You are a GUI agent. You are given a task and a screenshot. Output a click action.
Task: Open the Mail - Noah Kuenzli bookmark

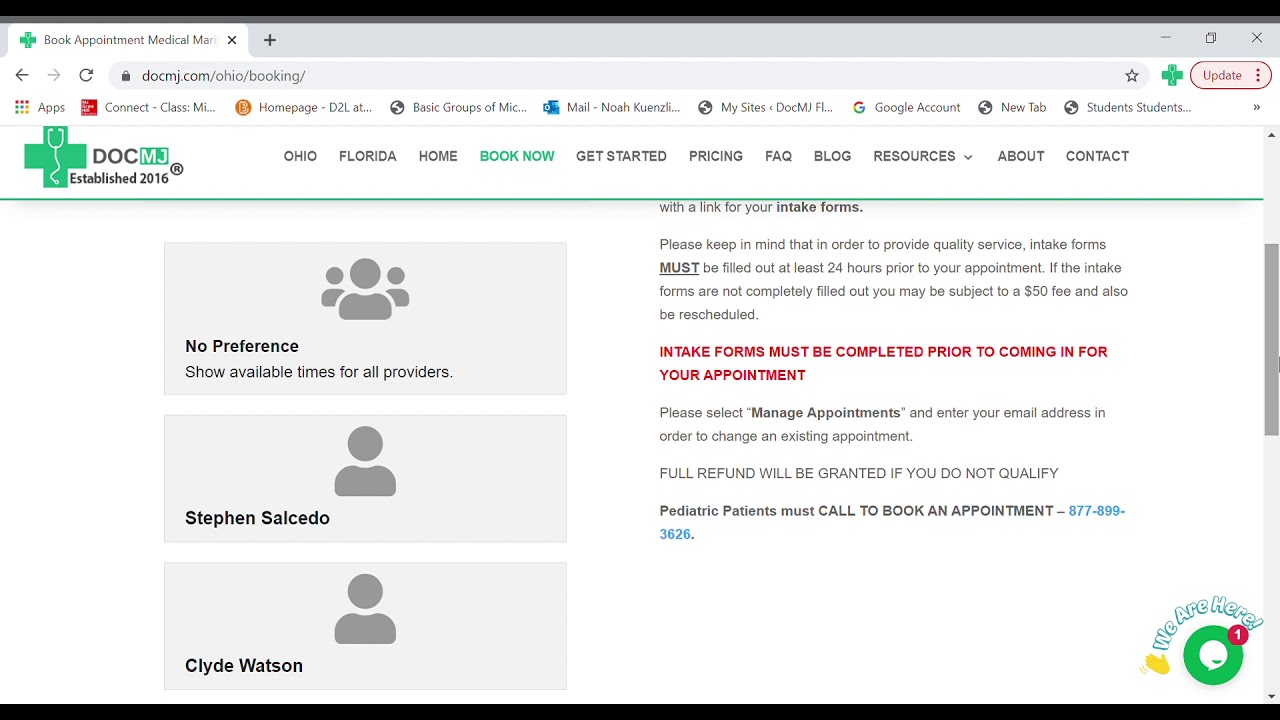[x=612, y=107]
